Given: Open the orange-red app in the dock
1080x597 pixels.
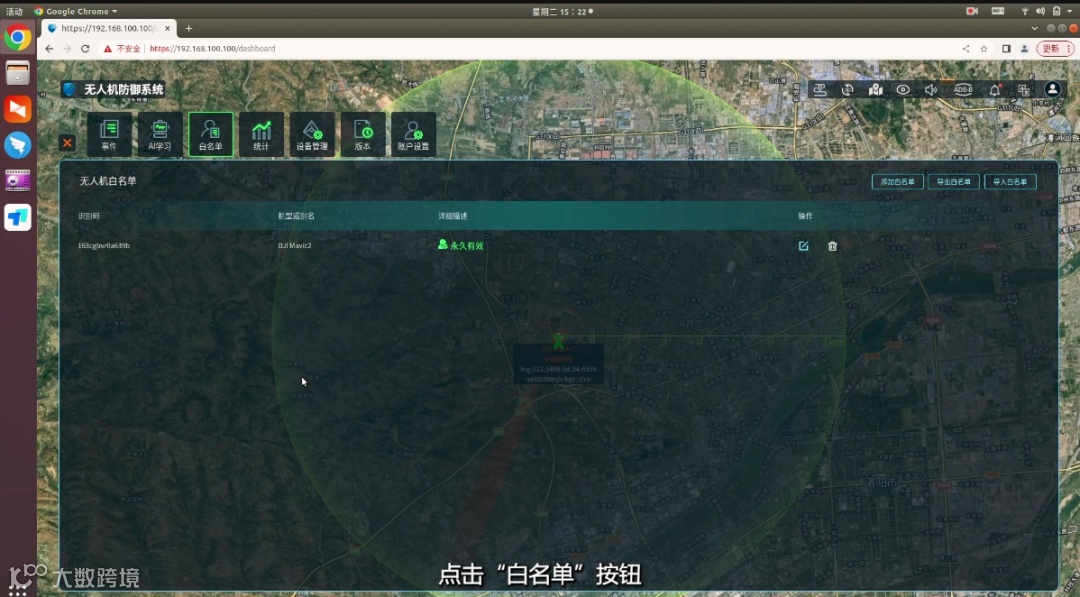Looking at the screenshot, I should 18,109.
